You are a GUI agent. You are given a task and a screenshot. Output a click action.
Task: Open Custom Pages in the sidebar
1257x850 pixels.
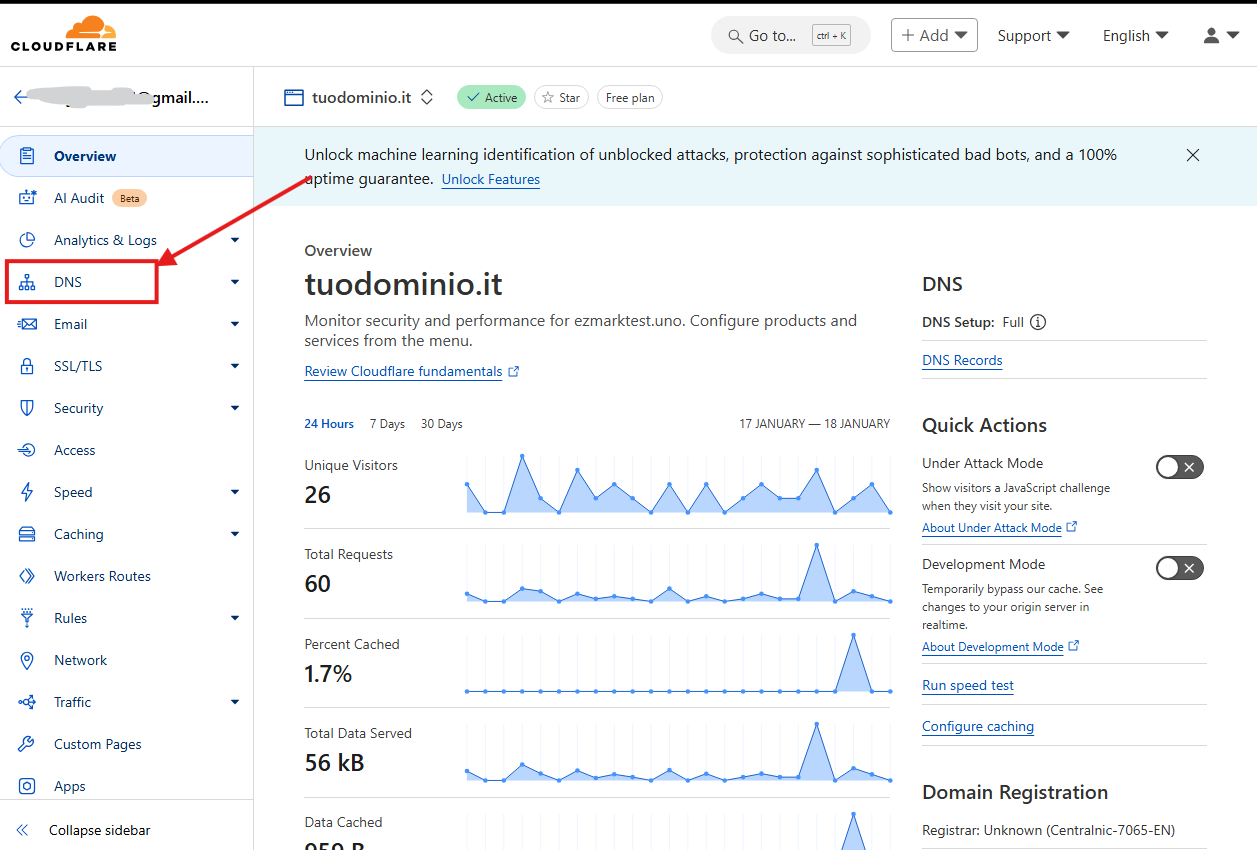(x=98, y=744)
